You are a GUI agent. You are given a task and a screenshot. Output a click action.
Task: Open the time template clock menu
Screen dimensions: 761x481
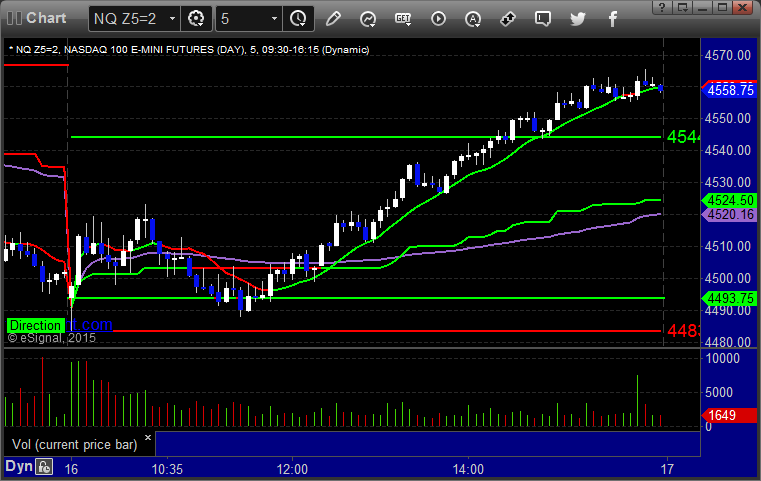pyautogui.click(x=298, y=19)
